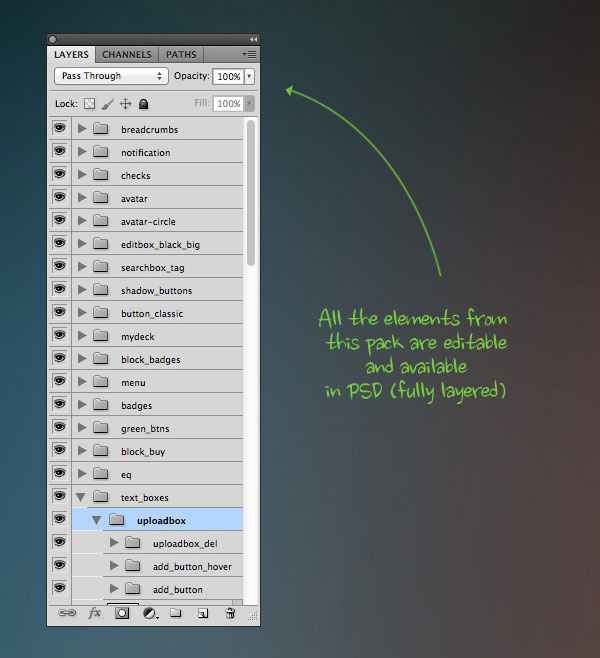Toggle visibility of avatar-circle group

[59, 221]
